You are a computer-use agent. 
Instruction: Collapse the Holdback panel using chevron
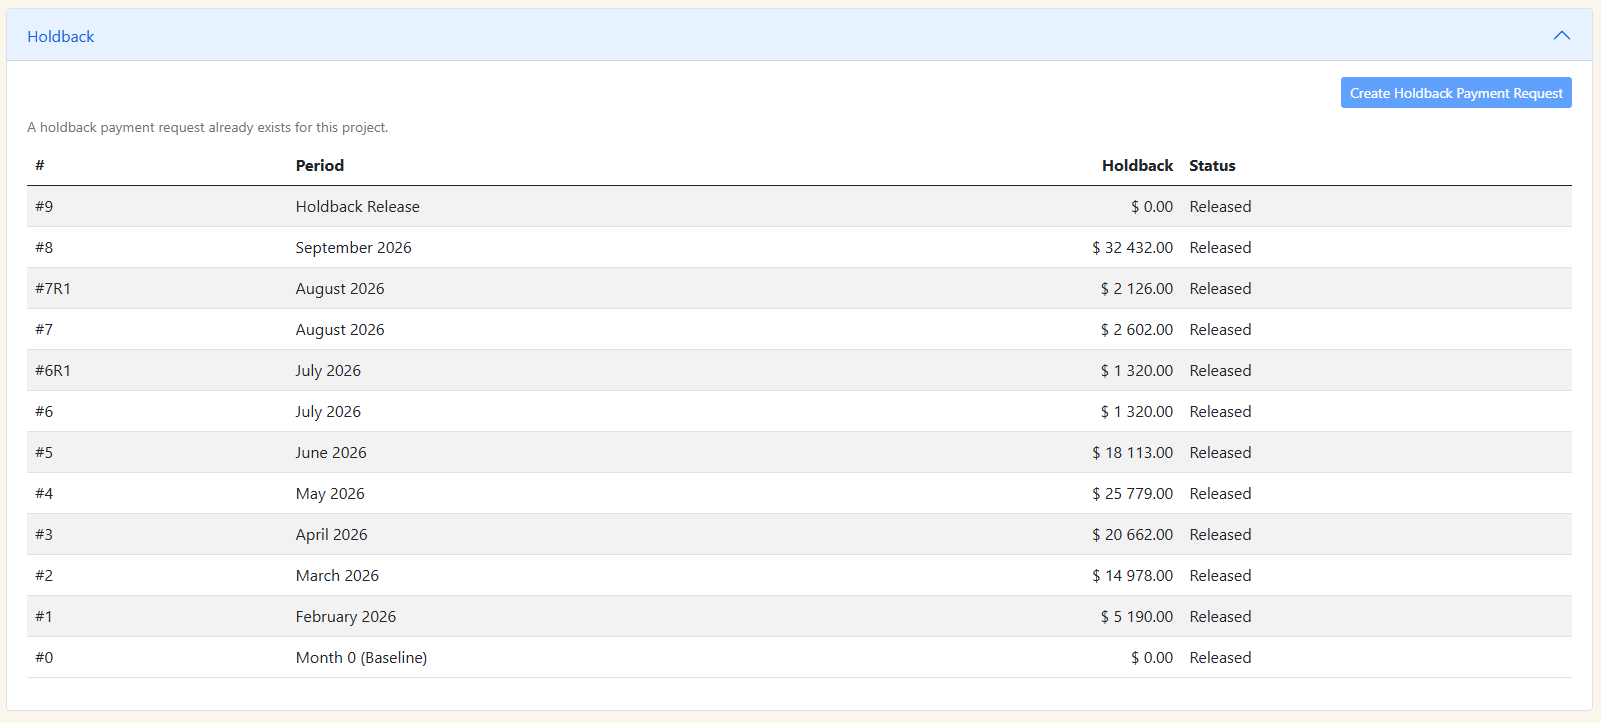coord(1561,36)
